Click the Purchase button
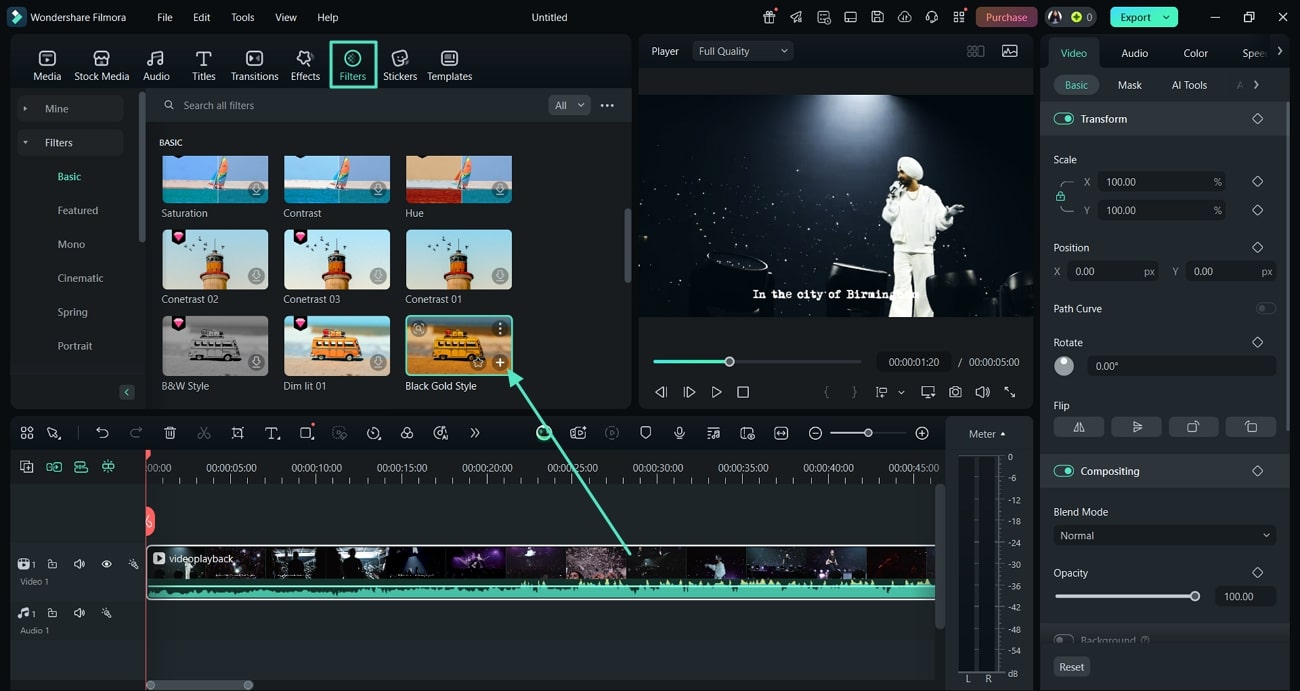Image resolution: width=1300 pixels, height=691 pixels. tap(1006, 17)
